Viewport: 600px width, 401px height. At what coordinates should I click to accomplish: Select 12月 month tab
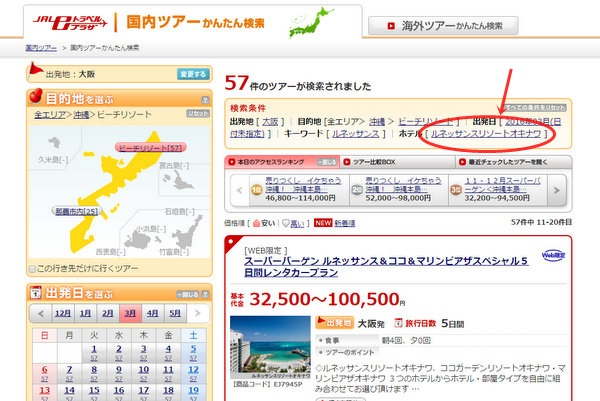pyautogui.click(x=63, y=313)
